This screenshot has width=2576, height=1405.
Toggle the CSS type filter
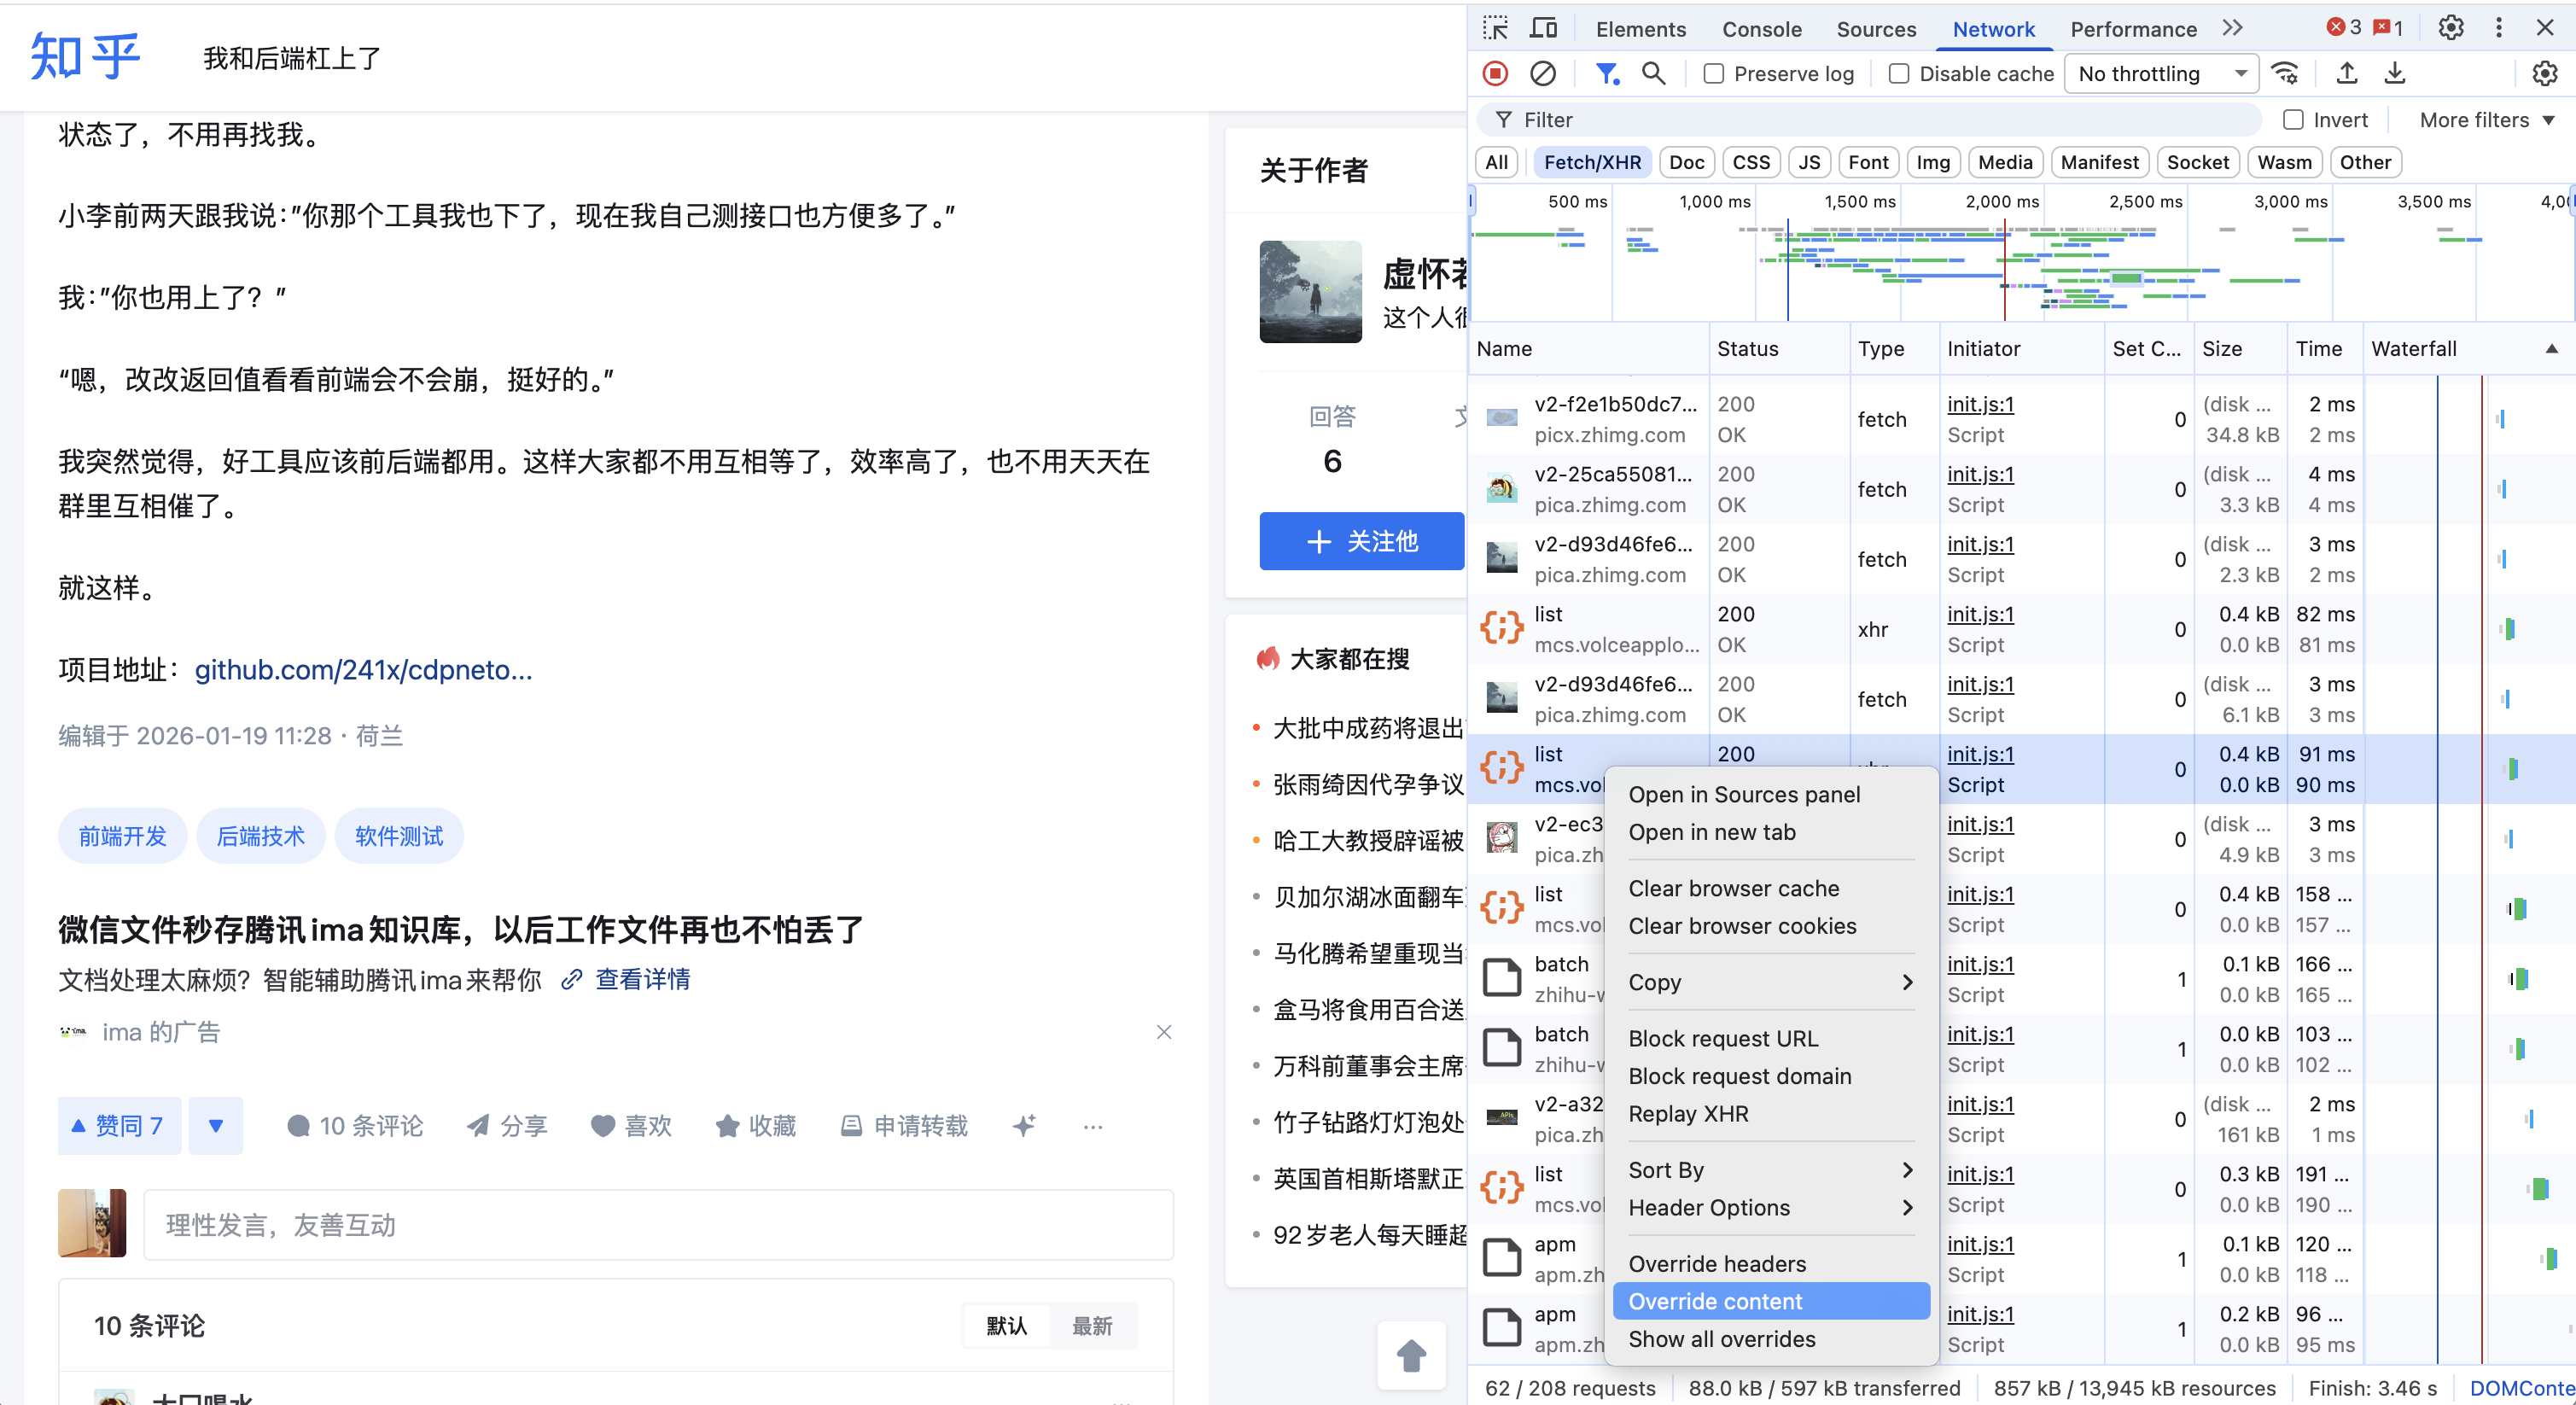(1751, 162)
